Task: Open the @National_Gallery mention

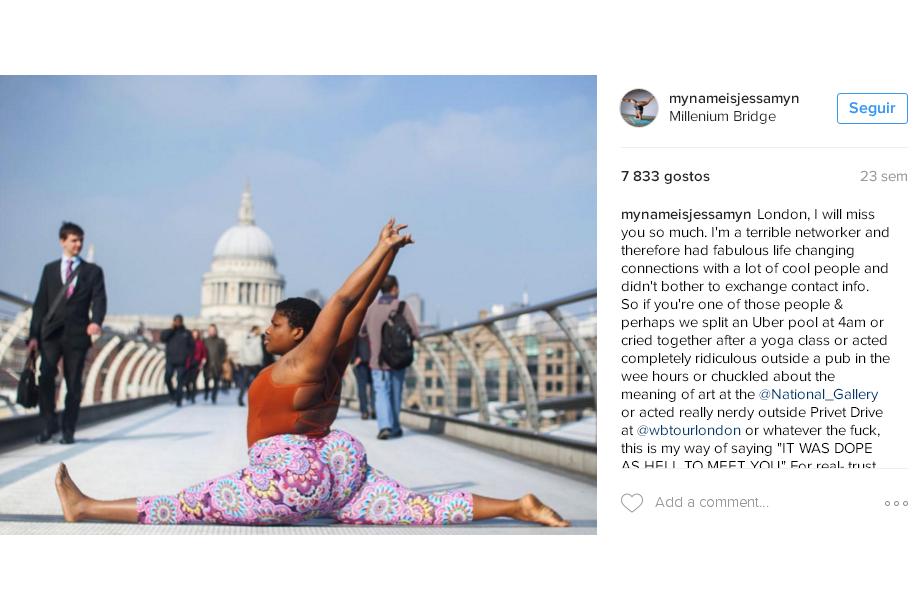Action: 818,395
